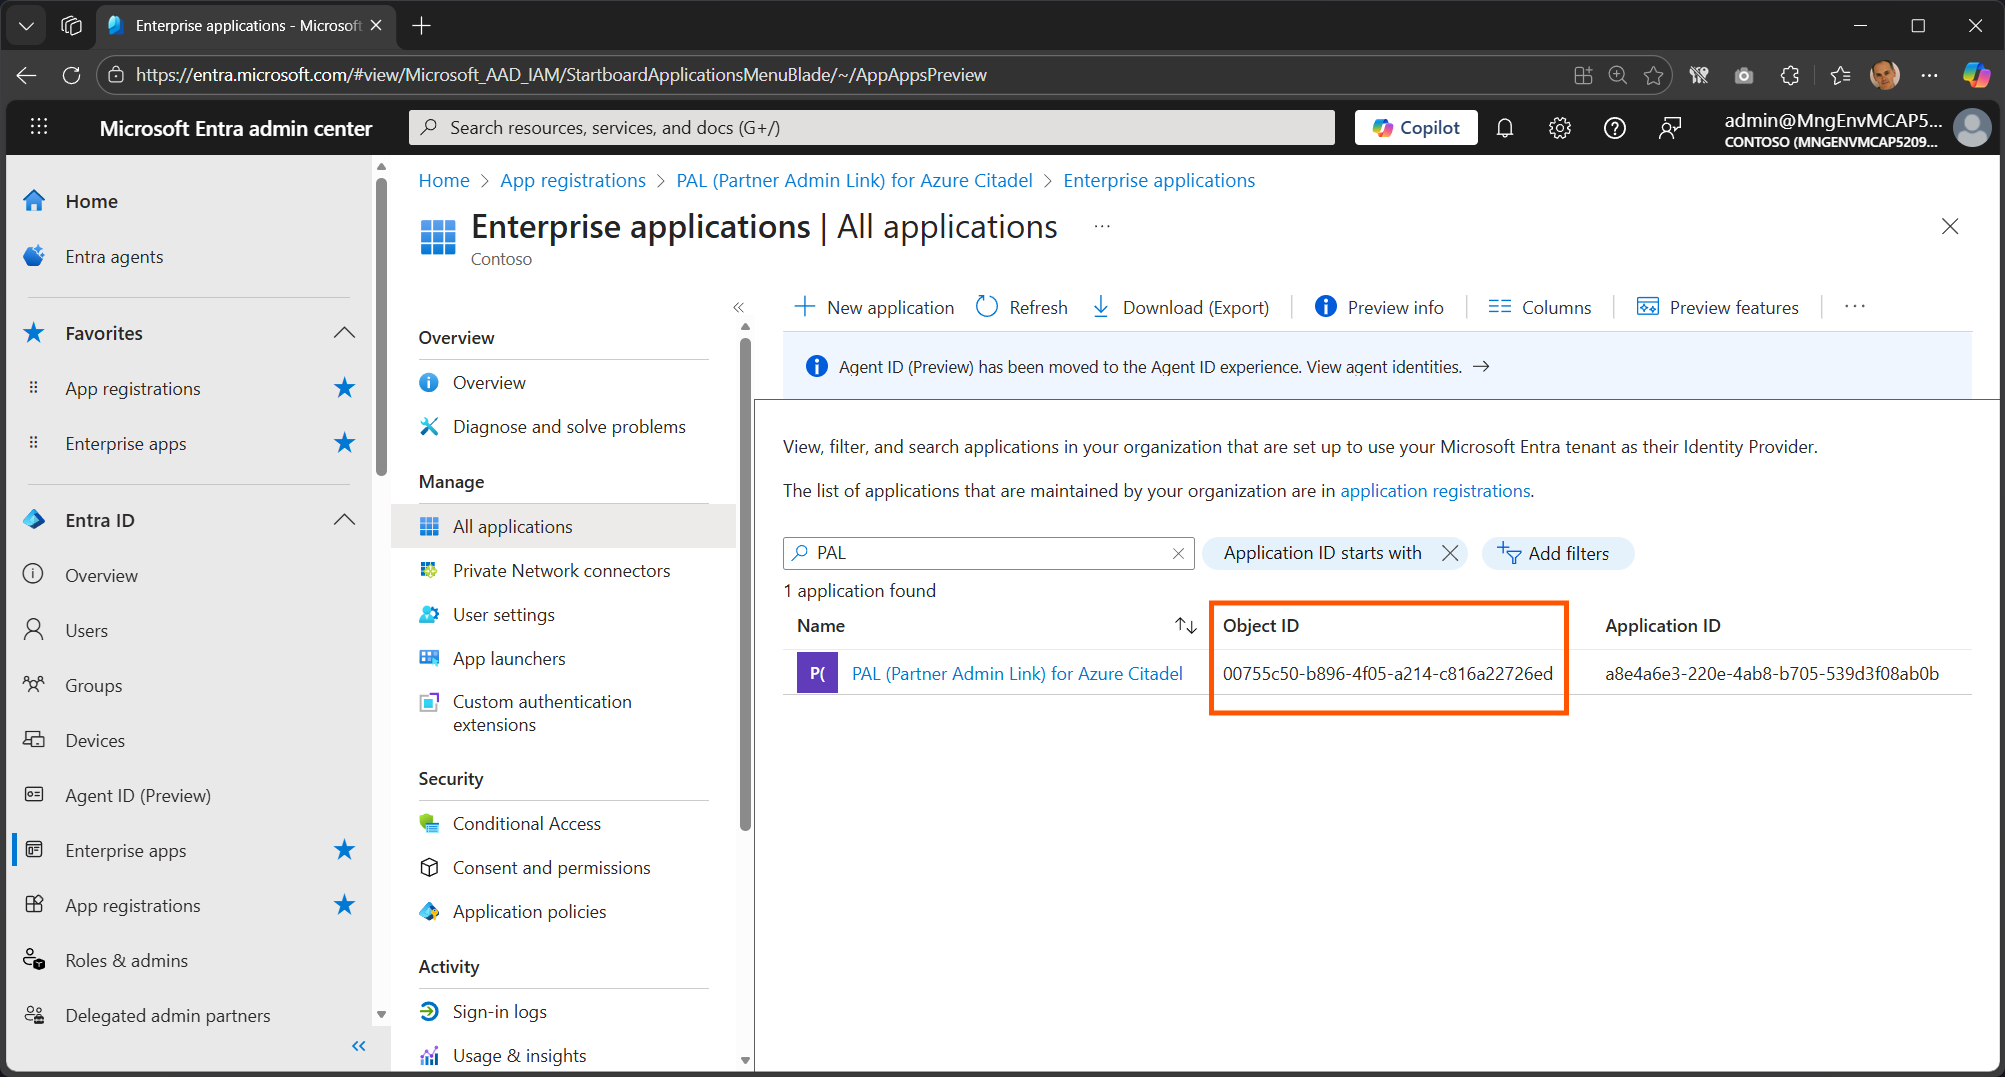
Task: Select the Refresh icon on command bar
Action: click(x=987, y=307)
